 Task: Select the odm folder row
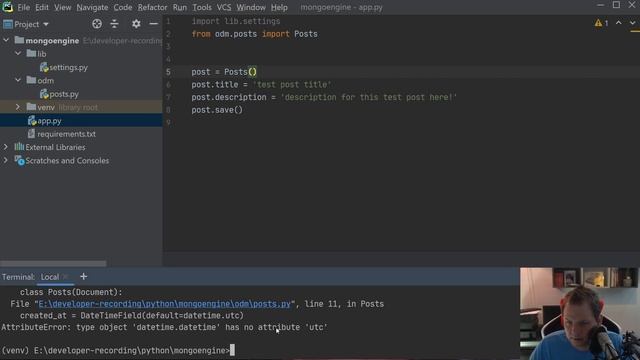81,80
